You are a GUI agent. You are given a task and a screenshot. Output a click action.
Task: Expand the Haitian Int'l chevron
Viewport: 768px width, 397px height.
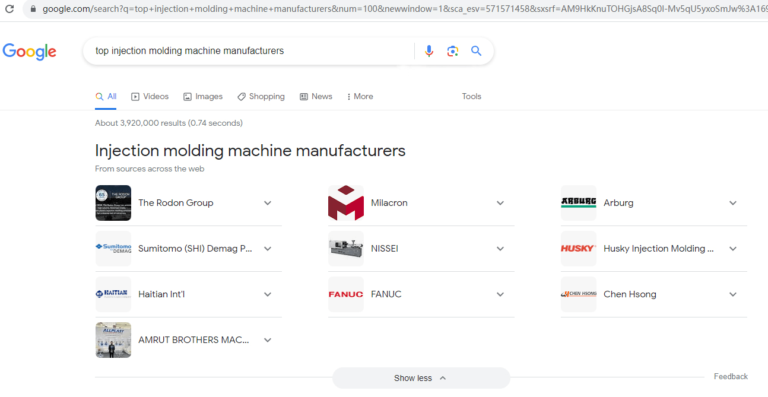pos(267,294)
